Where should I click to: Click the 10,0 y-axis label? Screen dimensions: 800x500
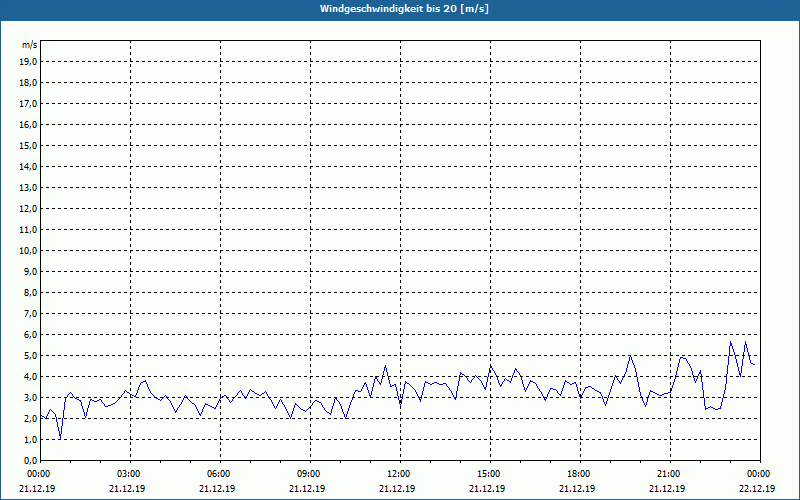click(x=28, y=251)
